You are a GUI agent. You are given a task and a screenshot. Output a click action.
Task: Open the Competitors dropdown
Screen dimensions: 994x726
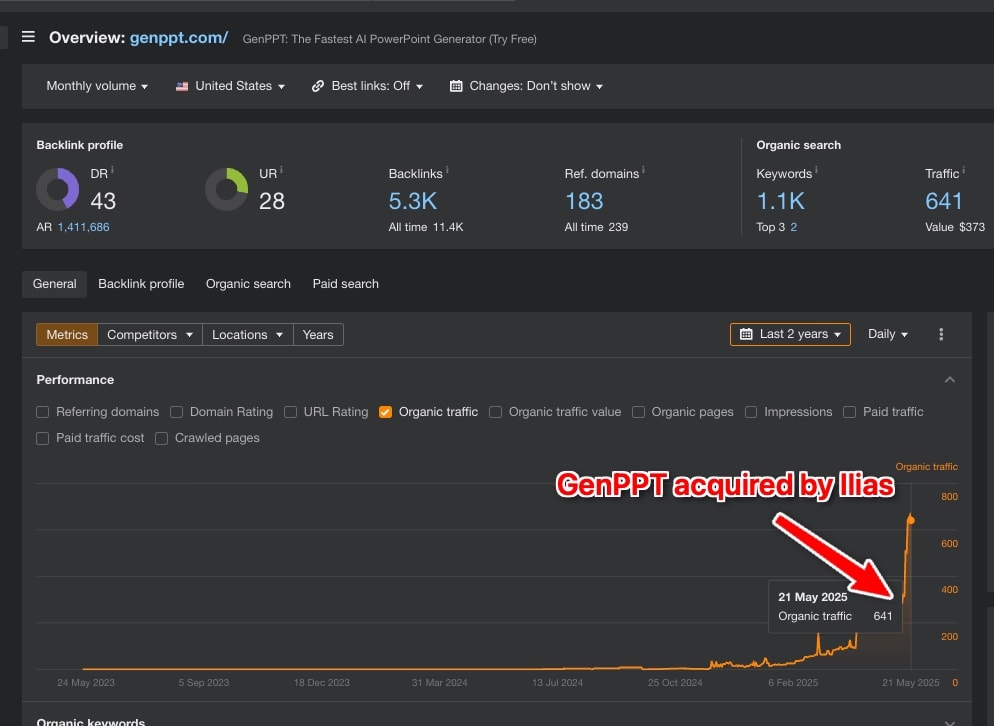click(x=149, y=334)
